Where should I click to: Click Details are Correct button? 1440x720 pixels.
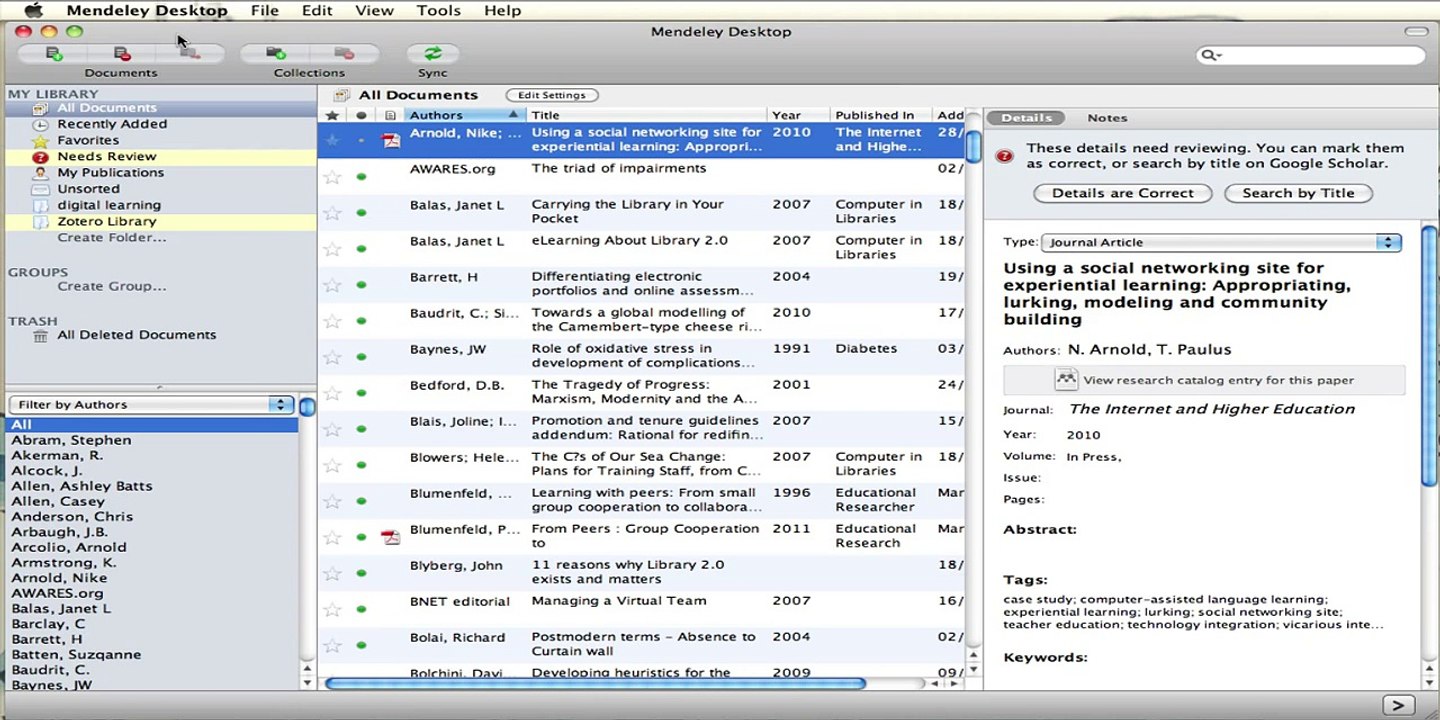tap(1123, 193)
